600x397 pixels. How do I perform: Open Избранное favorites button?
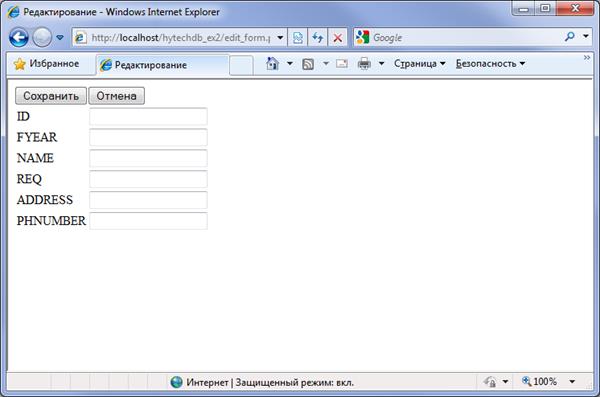tap(46, 64)
